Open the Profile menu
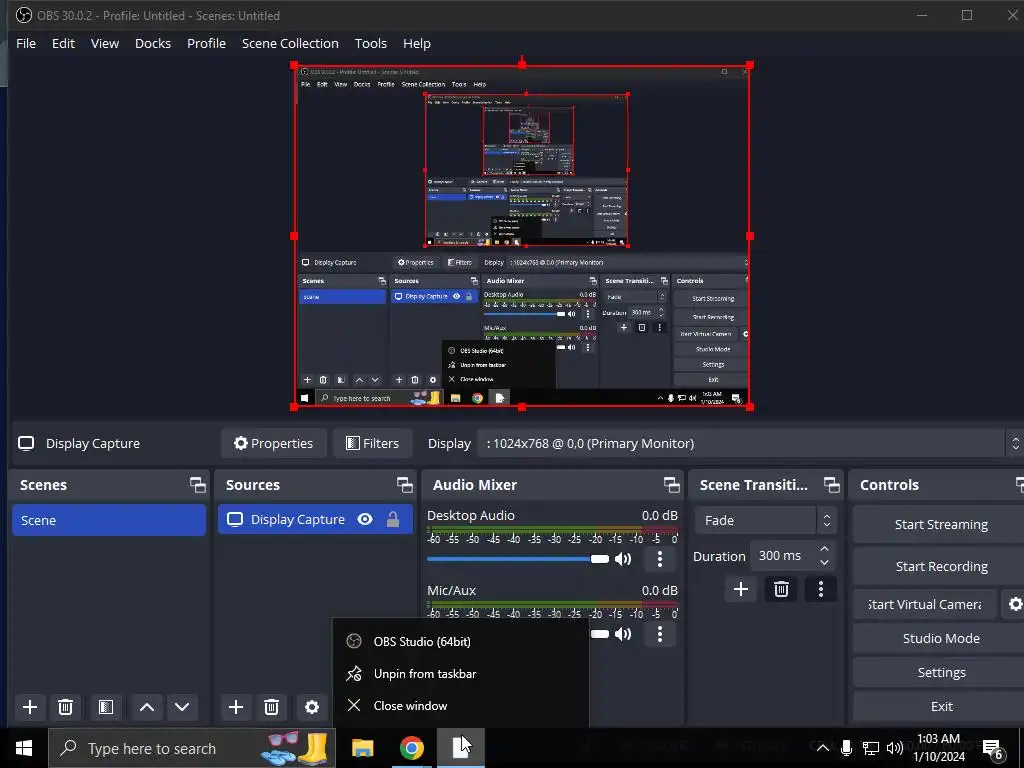Screen dimensions: 1024x768 206,43
